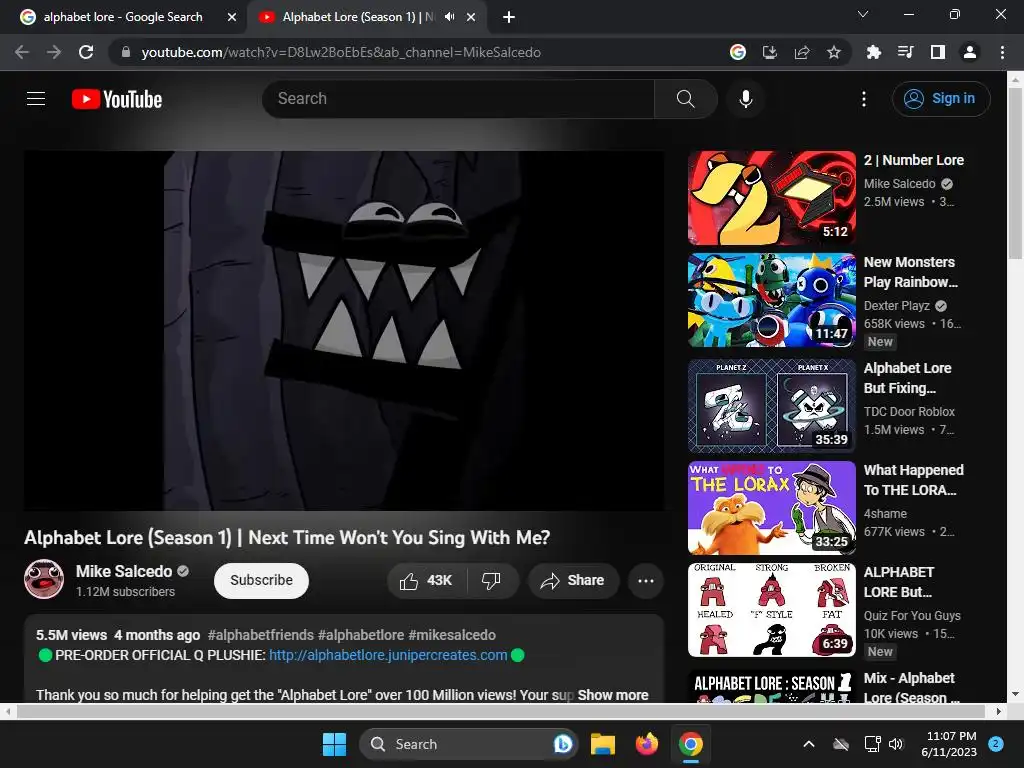The image size is (1024, 768).
Task: Open the YouTube hamburger guide menu
Action: (x=36, y=99)
